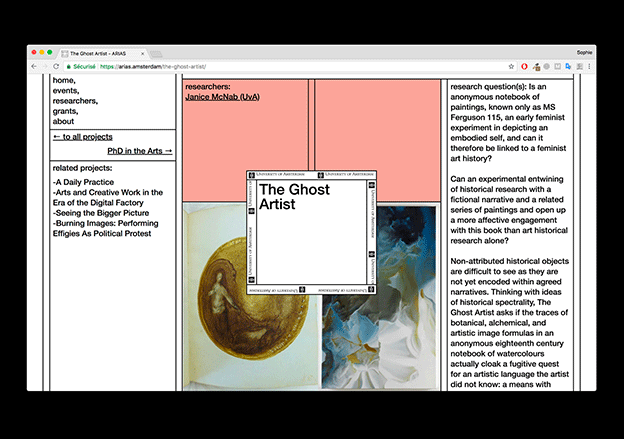Image resolution: width=624 pixels, height=439 pixels.
Task: Open the 'about' page in site menu
Action: click(64, 122)
